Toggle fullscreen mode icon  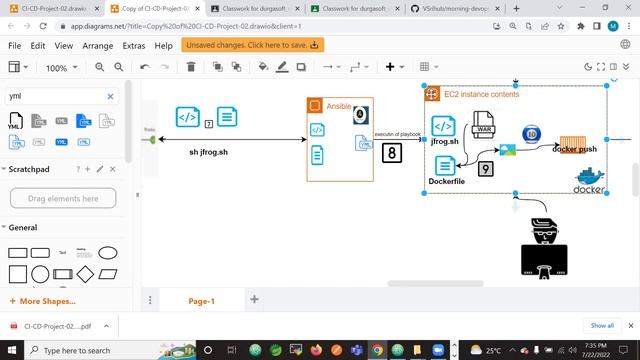[x=601, y=67]
